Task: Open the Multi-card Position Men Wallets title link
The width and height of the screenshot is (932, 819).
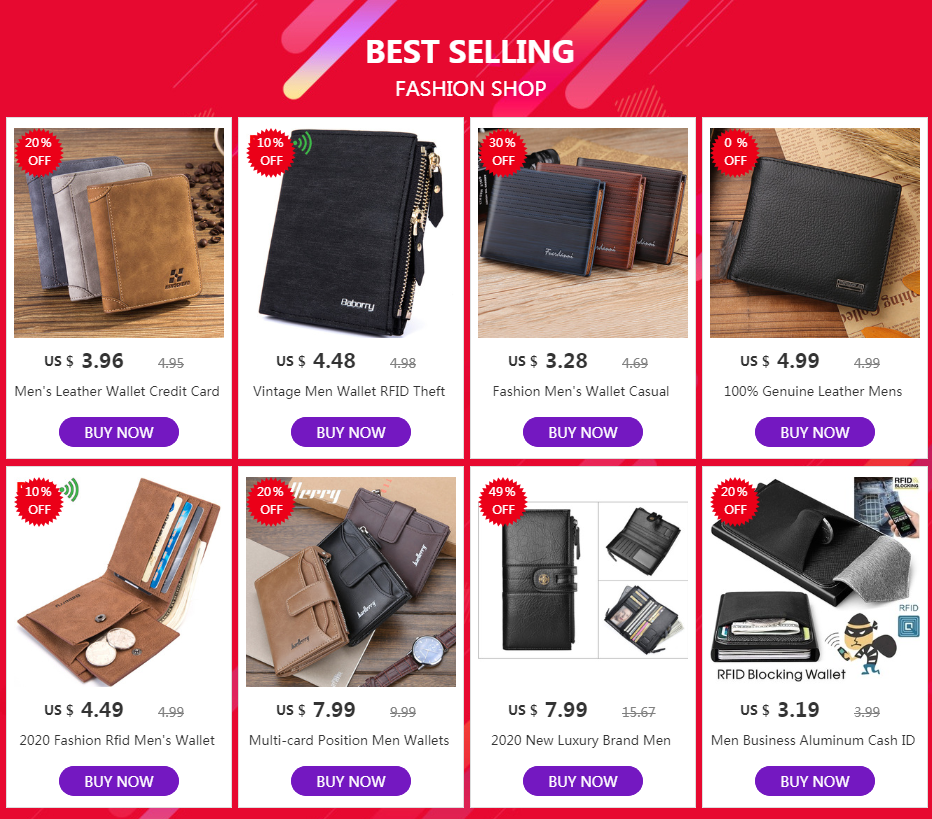Action: 349,741
